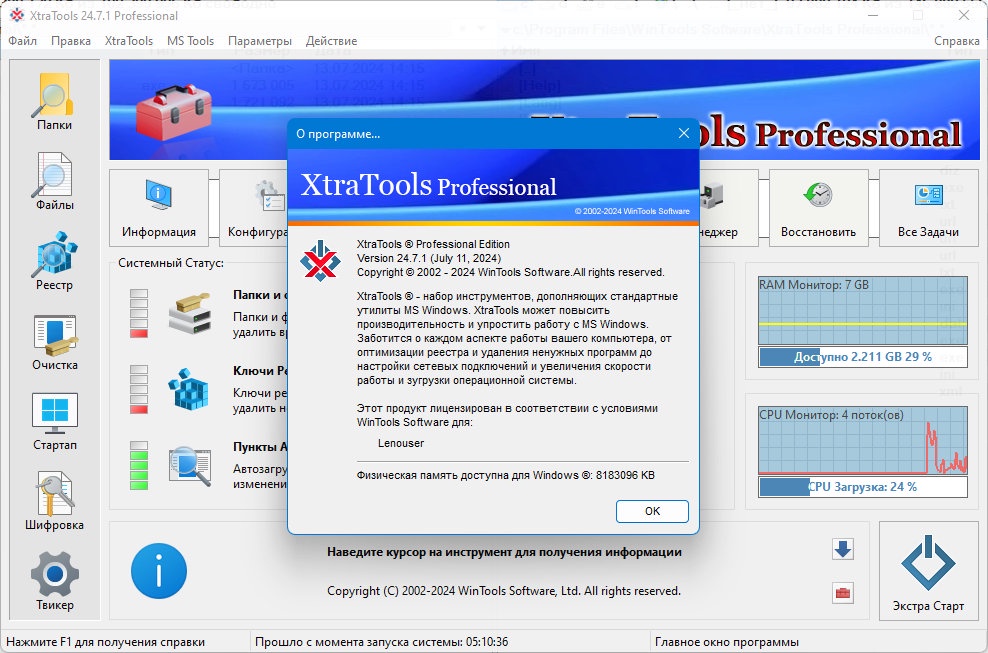
Task: Click the XtraTools title bar app icon
Action: [16, 15]
